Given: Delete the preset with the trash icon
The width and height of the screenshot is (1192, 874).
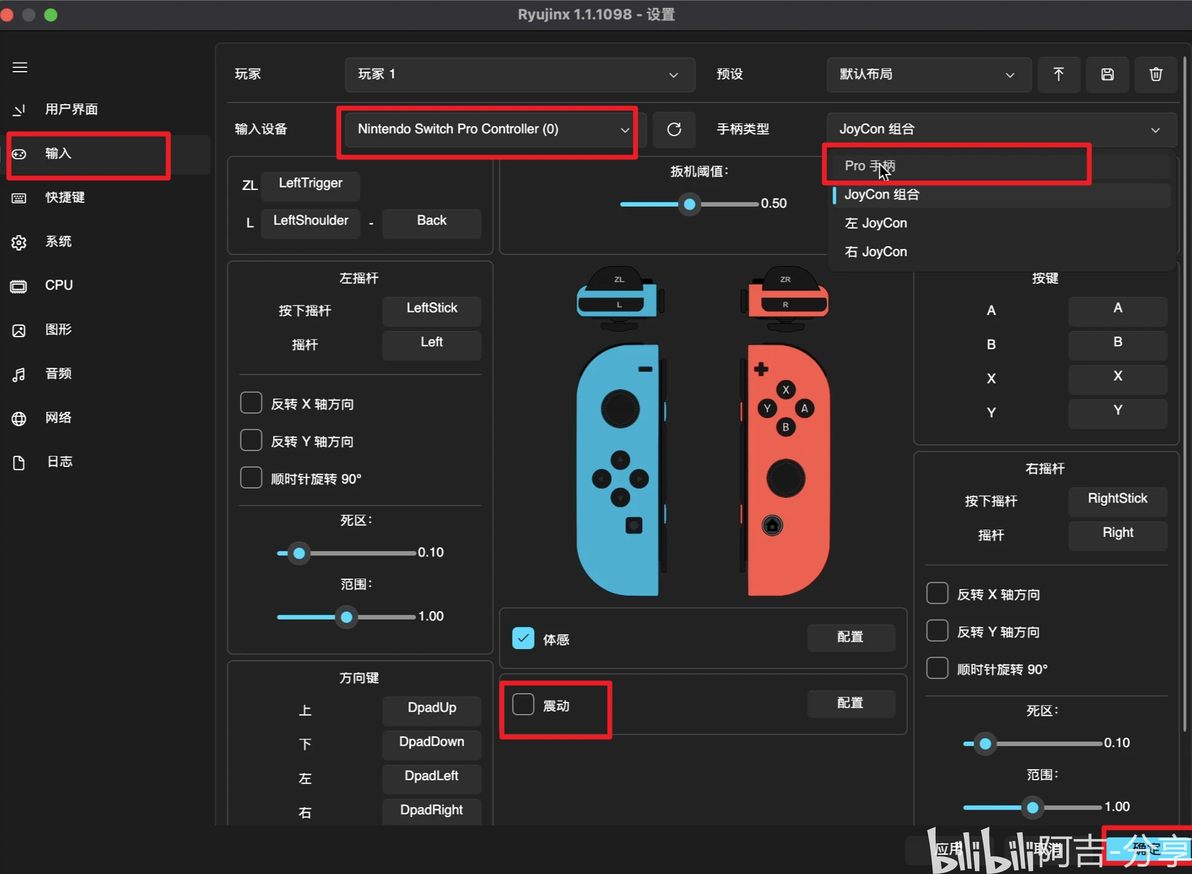Looking at the screenshot, I should point(1156,74).
